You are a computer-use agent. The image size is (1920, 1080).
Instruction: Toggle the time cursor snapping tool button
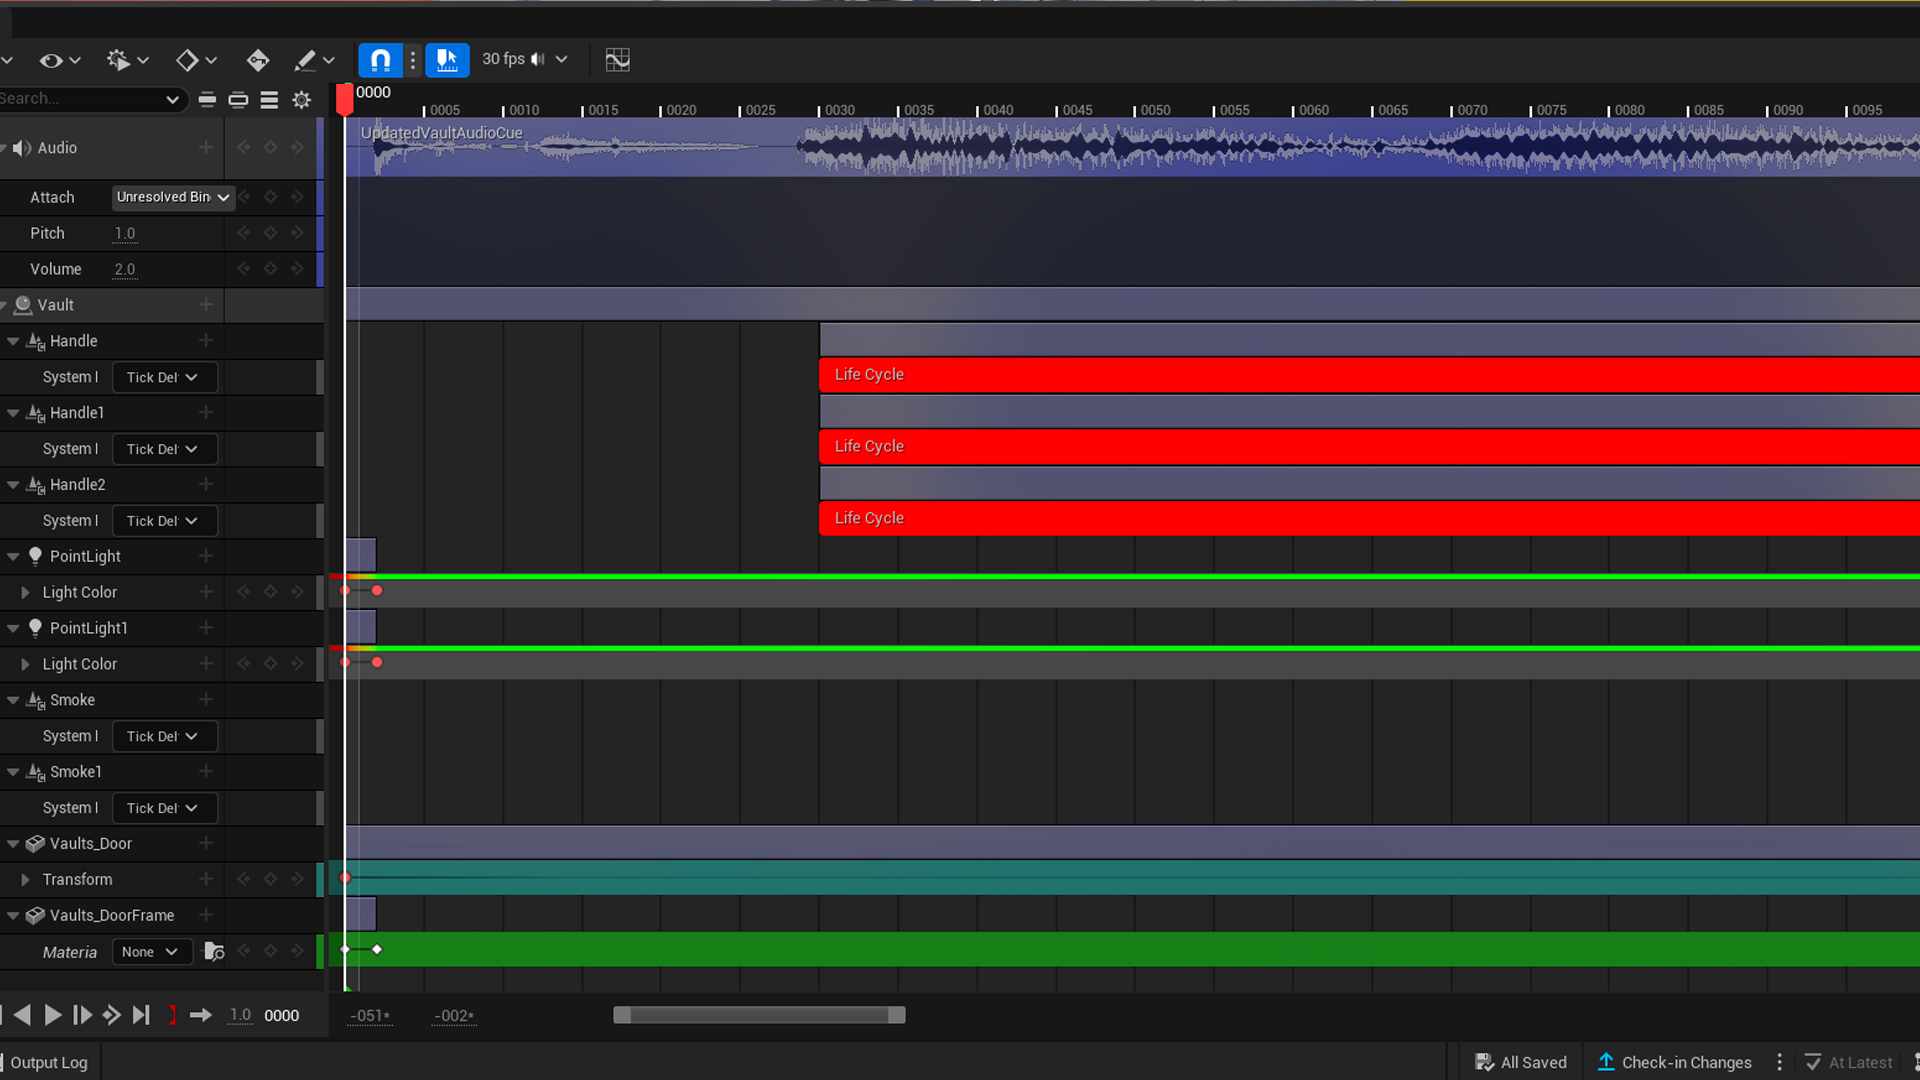coord(447,60)
